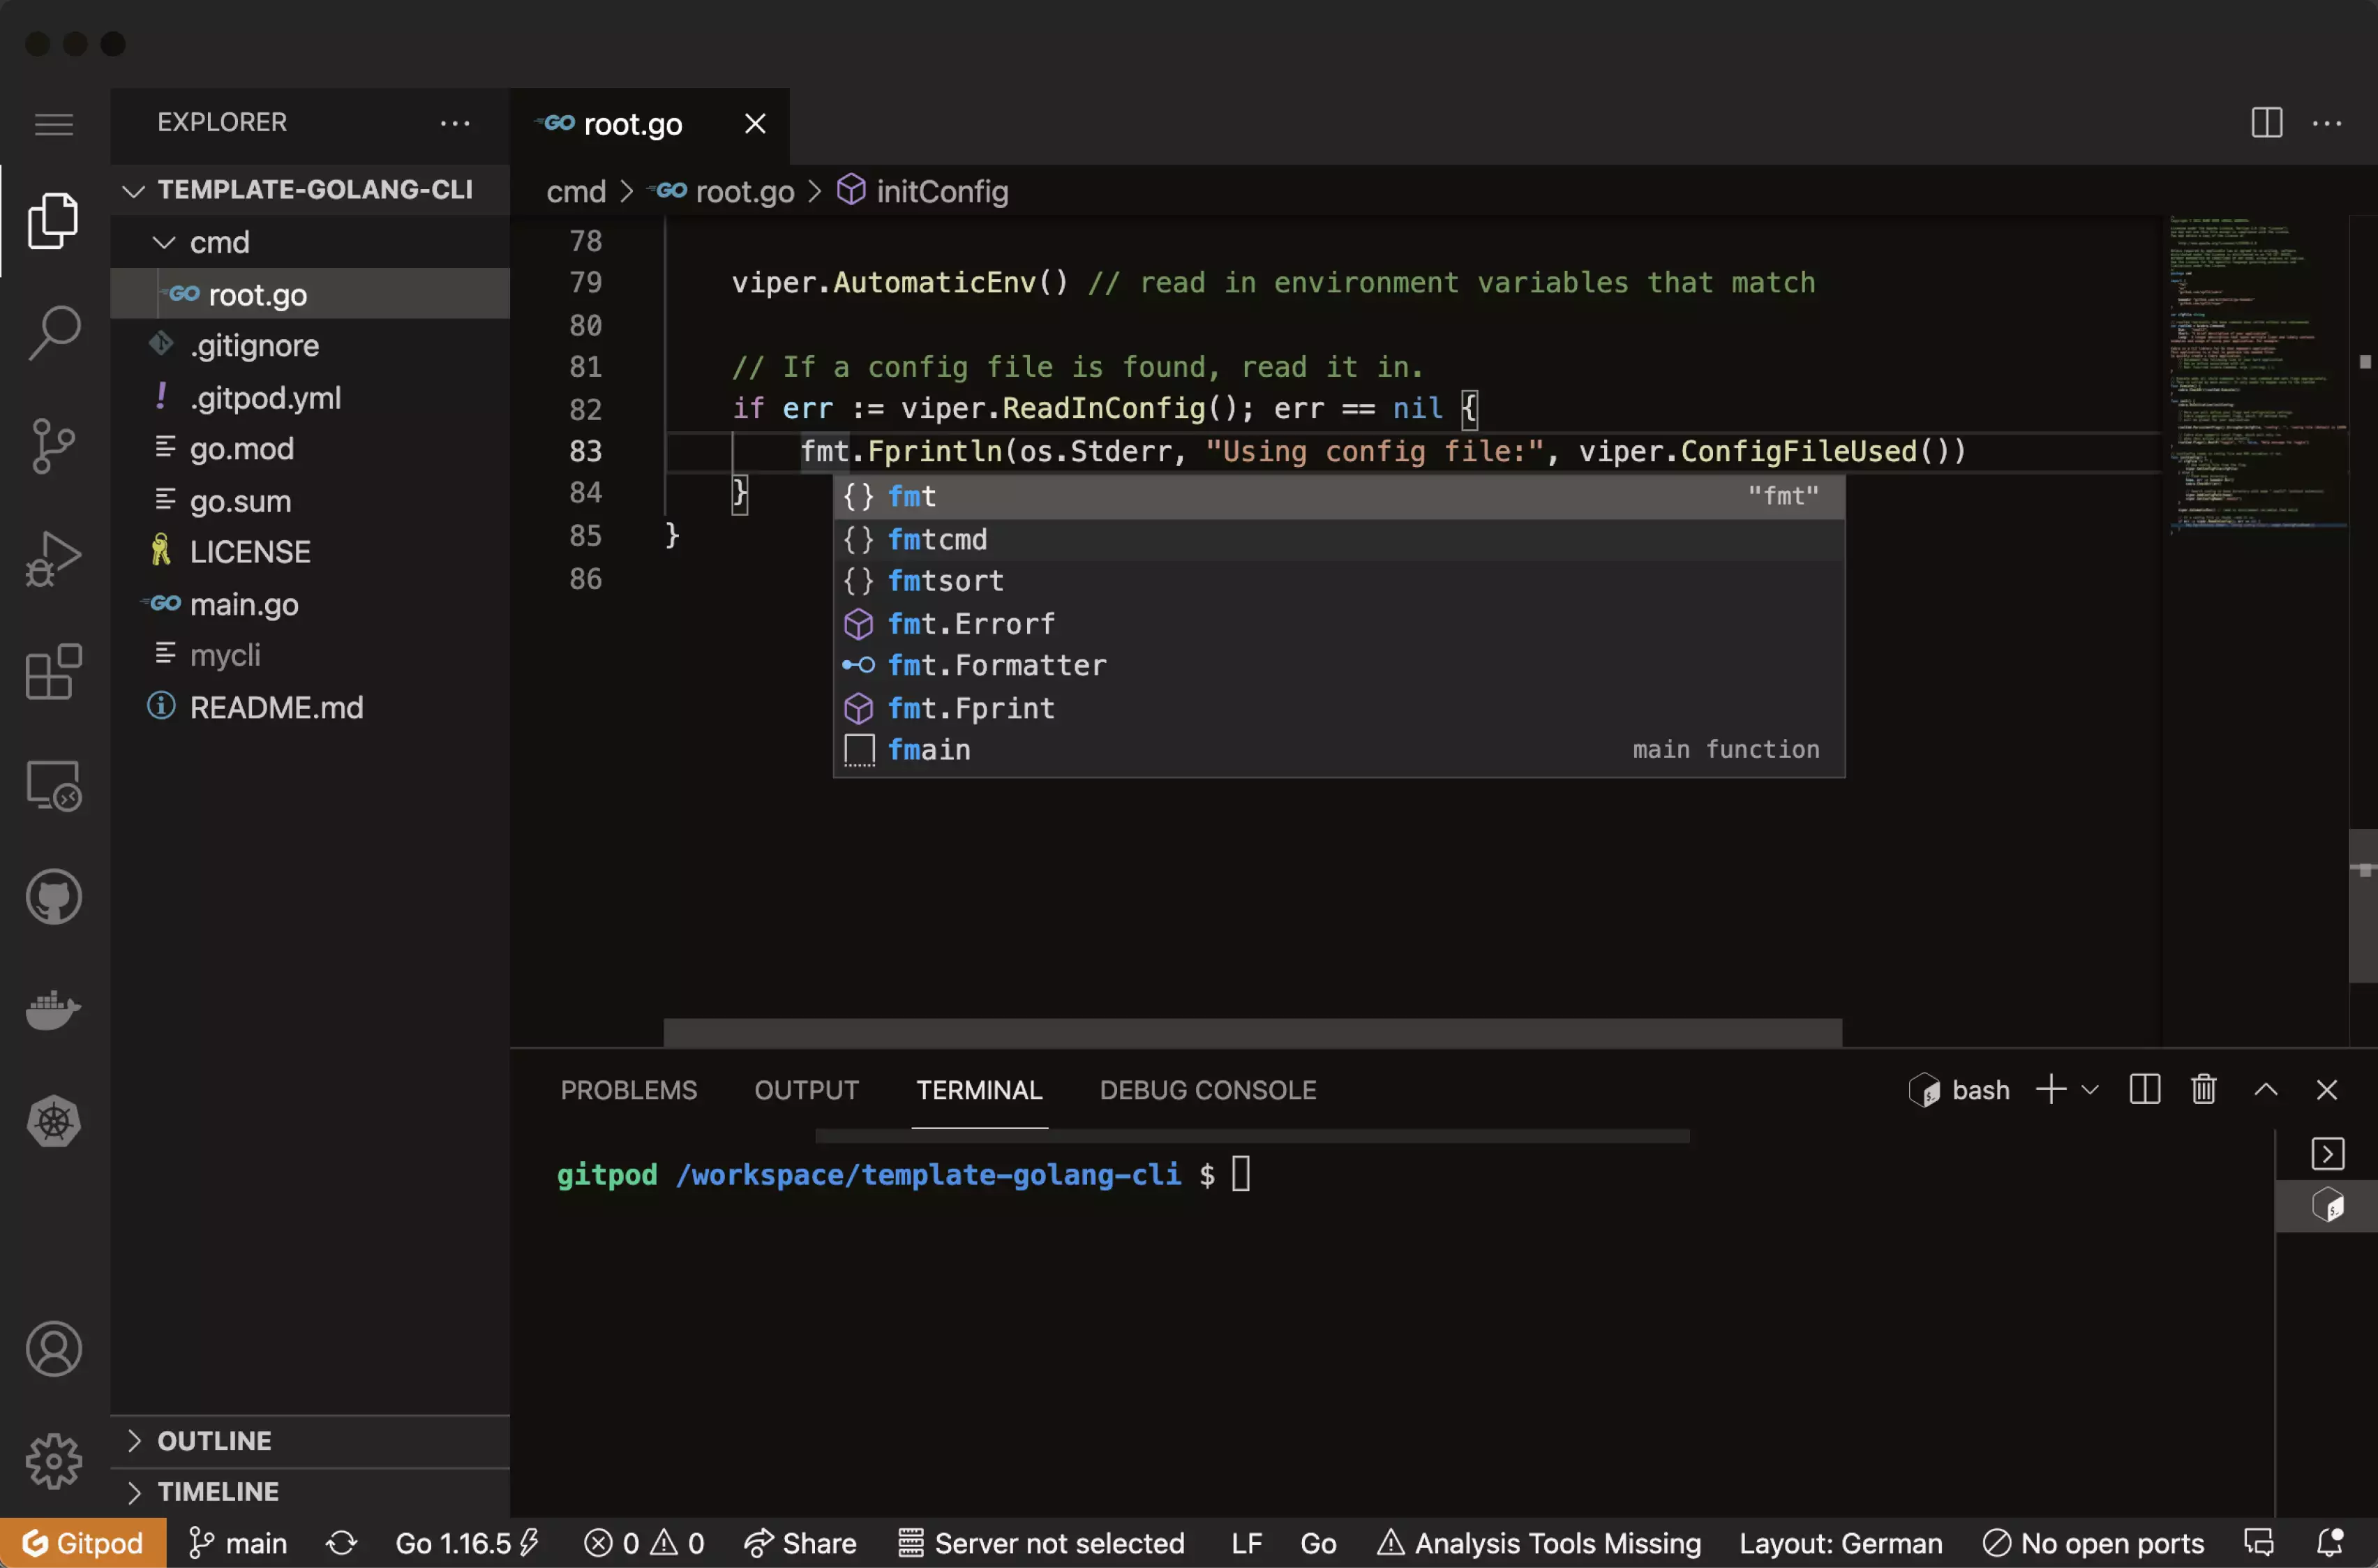The height and width of the screenshot is (1568, 2378).
Task: Open main.go in explorer
Action: [310, 604]
